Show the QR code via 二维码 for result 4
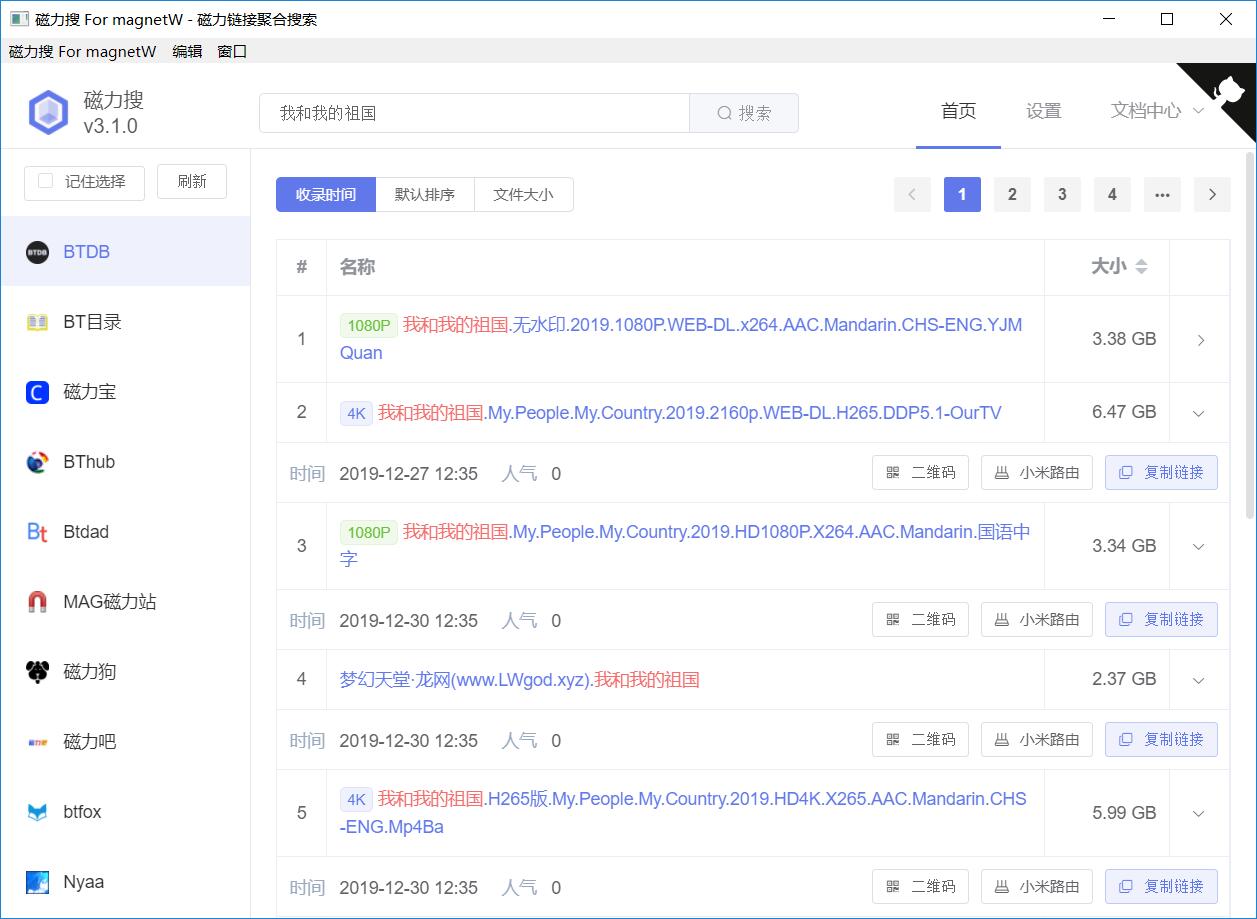Screen dimensions: 1257x919 920,739
